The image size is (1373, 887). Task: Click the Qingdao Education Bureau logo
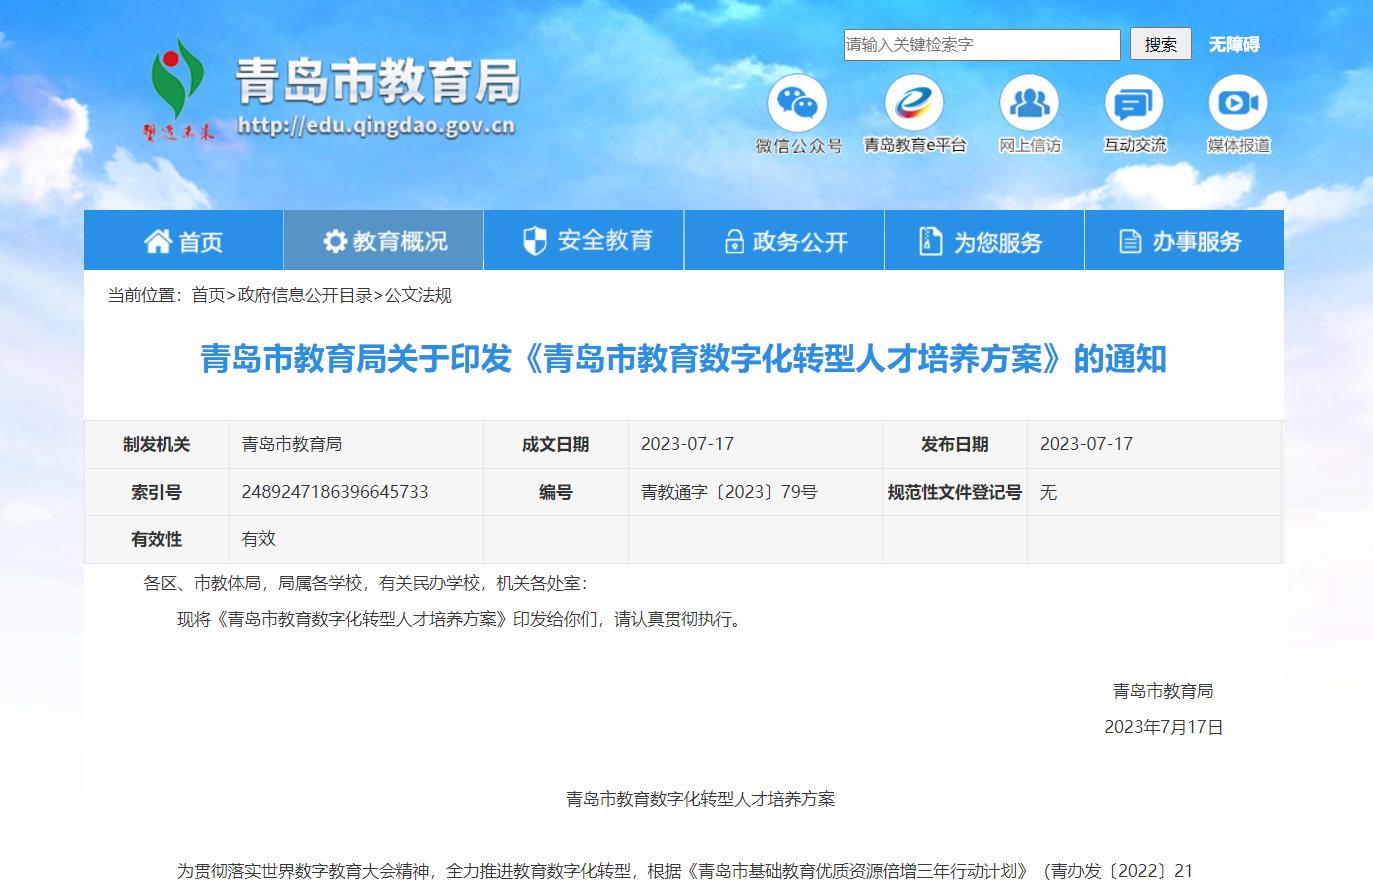[x=178, y=88]
